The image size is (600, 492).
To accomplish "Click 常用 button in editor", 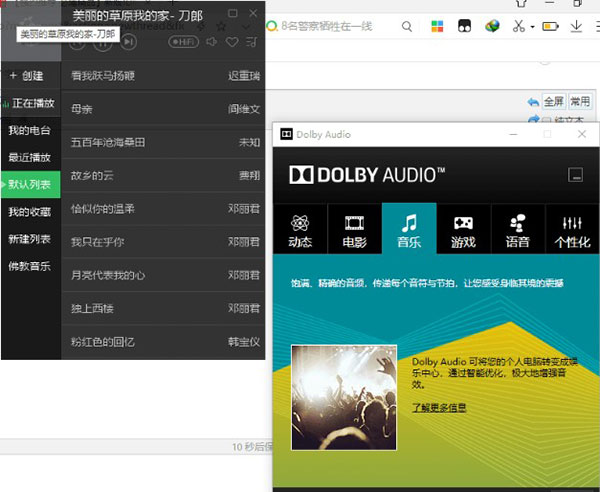I will [580, 101].
